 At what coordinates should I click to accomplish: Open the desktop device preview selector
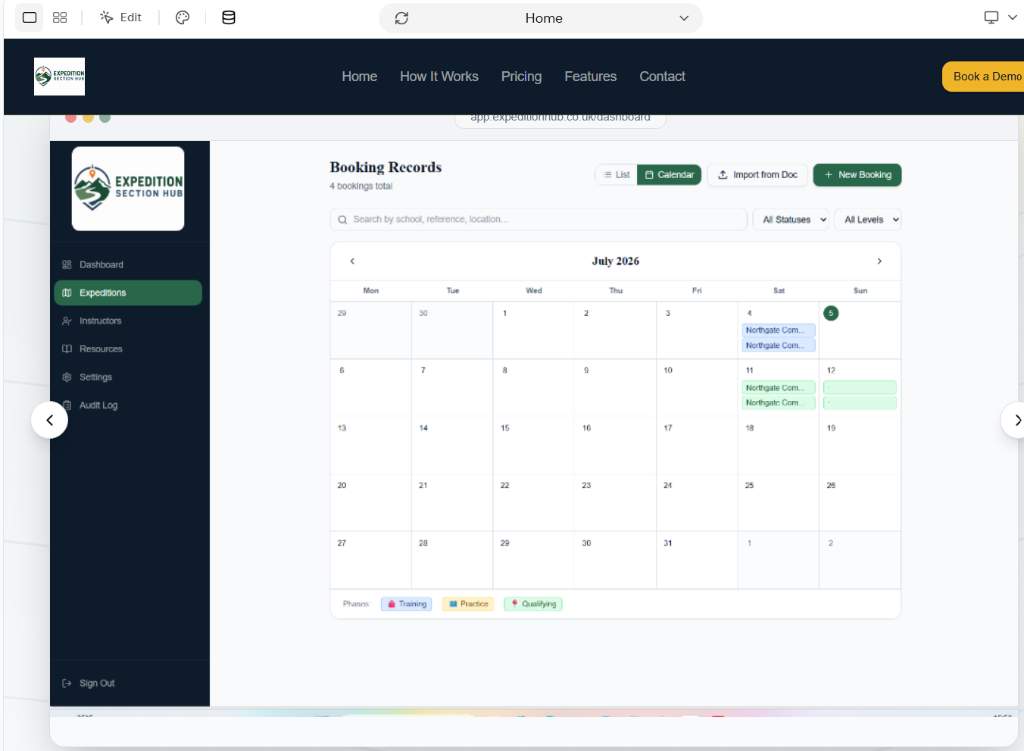coord(1000,18)
